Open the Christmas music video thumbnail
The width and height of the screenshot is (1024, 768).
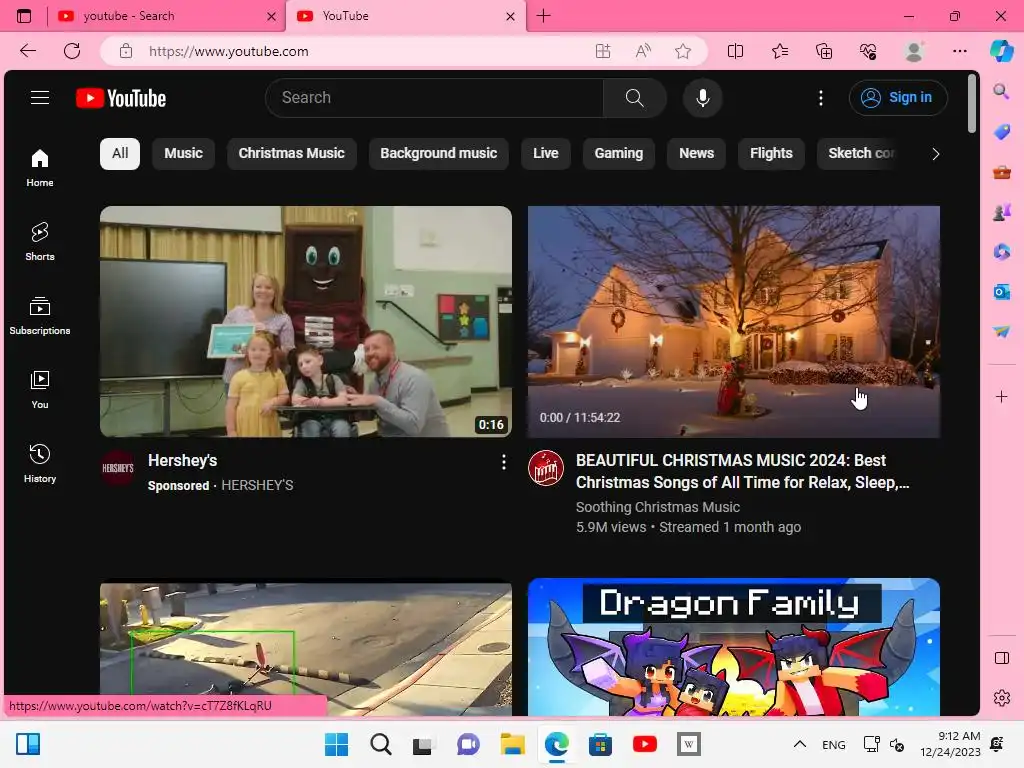(x=734, y=321)
